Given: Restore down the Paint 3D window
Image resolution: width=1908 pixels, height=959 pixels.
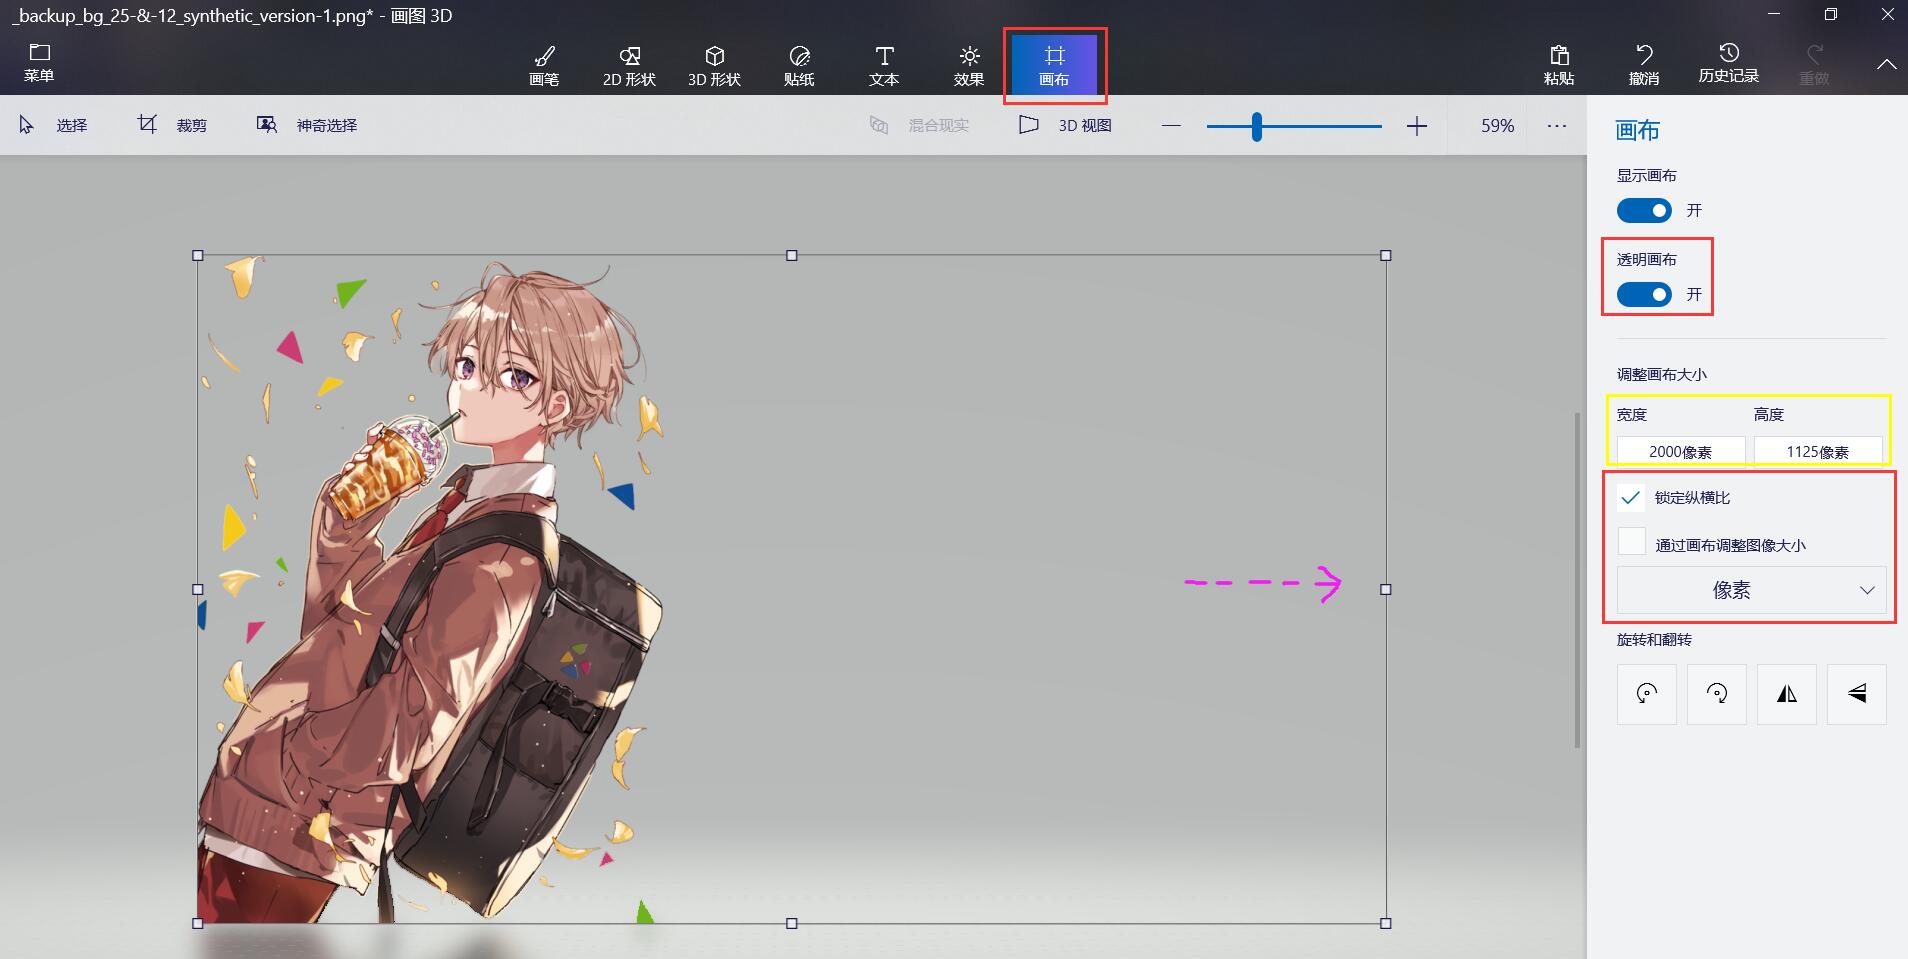Looking at the screenshot, I should point(1831,15).
